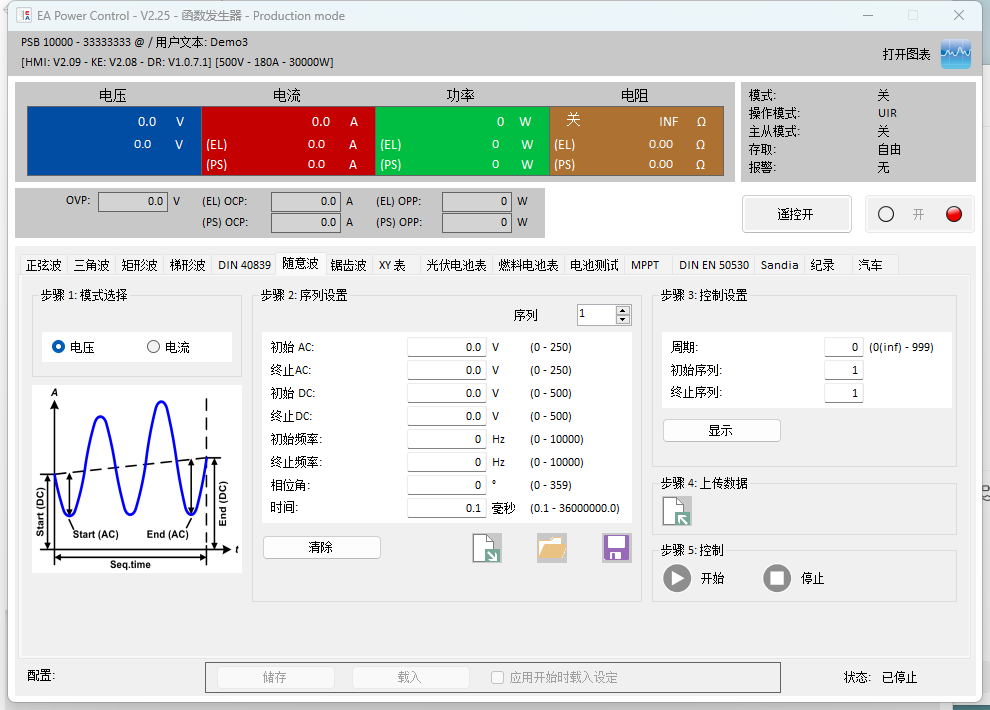Click the 初始频率 input field

point(446,439)
